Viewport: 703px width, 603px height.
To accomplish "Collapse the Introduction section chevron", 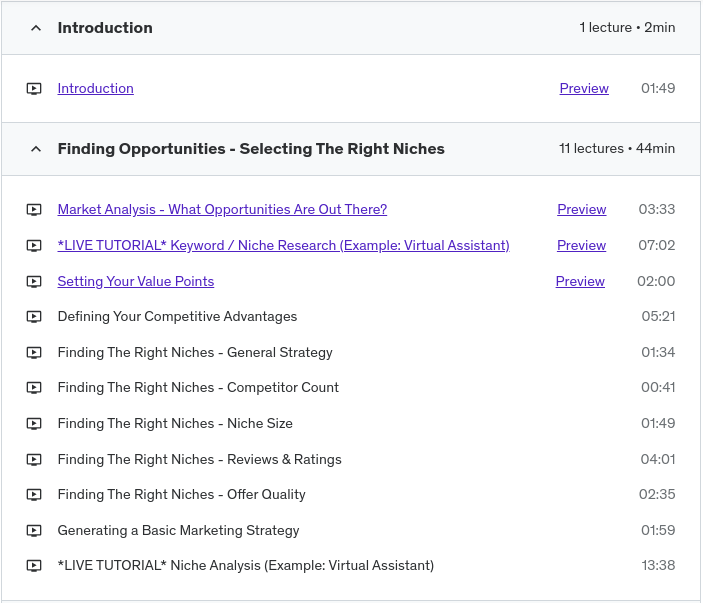I will pos(36,28).
